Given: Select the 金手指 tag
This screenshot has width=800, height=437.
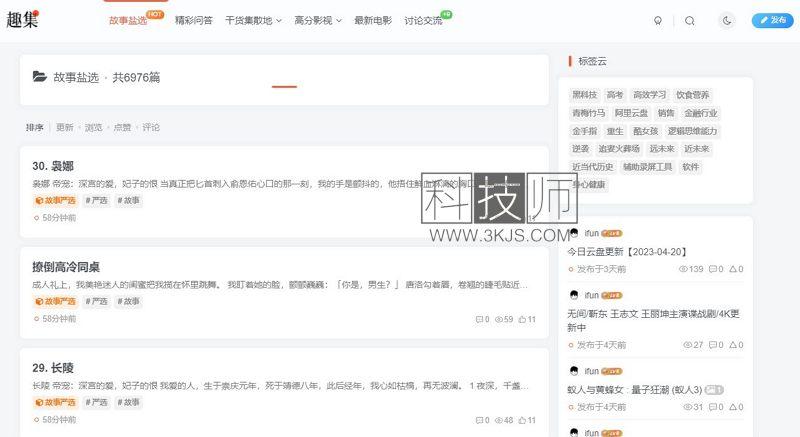Looking at the screenshot, I should pyautogui.click(x=584, y=131).
